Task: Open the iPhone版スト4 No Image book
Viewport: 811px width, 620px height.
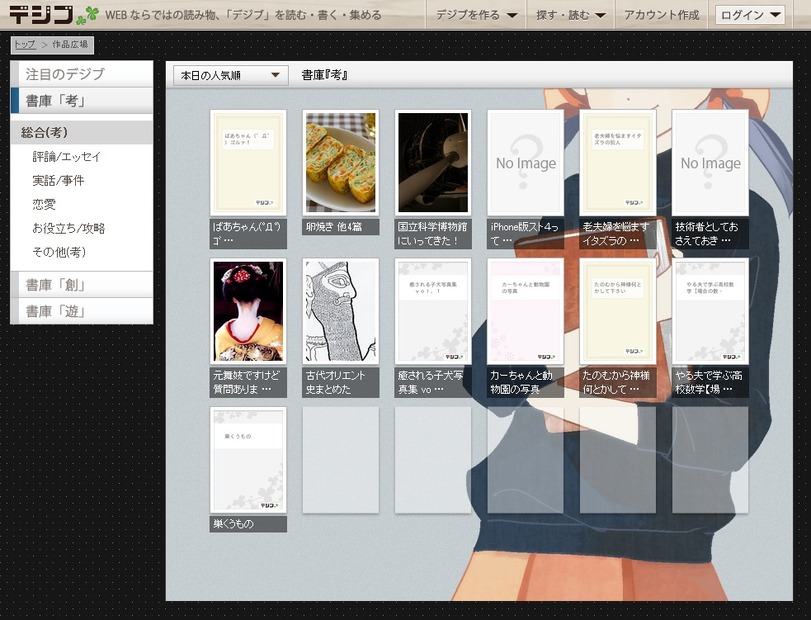Action: [x=525, y=162]
